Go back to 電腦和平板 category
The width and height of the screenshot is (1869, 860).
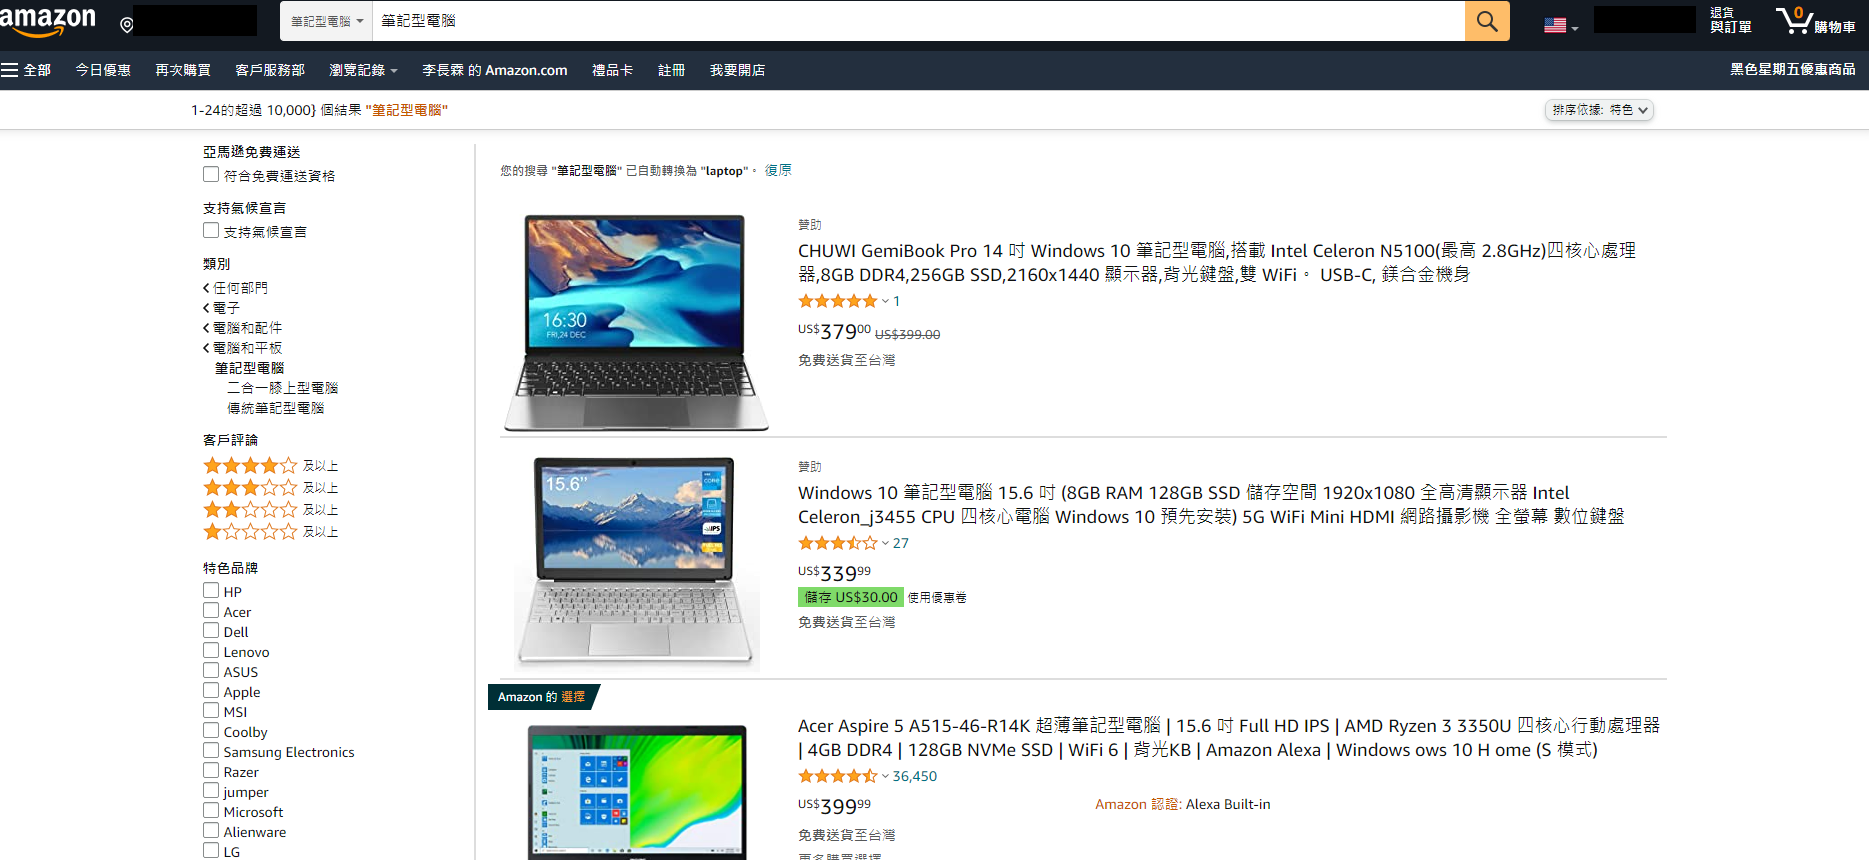tap(242, 348)
